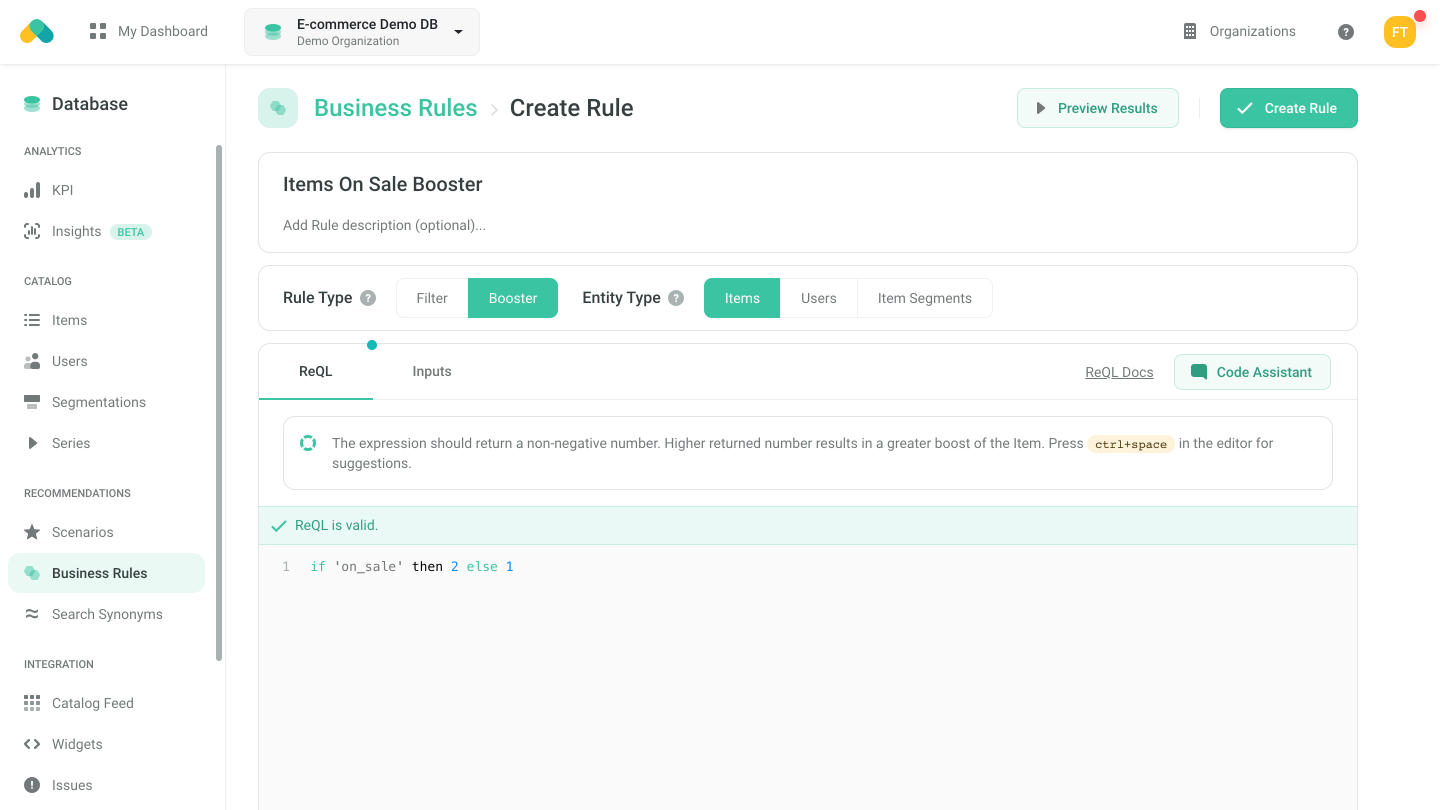This screenshot has width=1440, height=810.
Task: Switch to the Inputs tab
Action: (x=431, y=371)
